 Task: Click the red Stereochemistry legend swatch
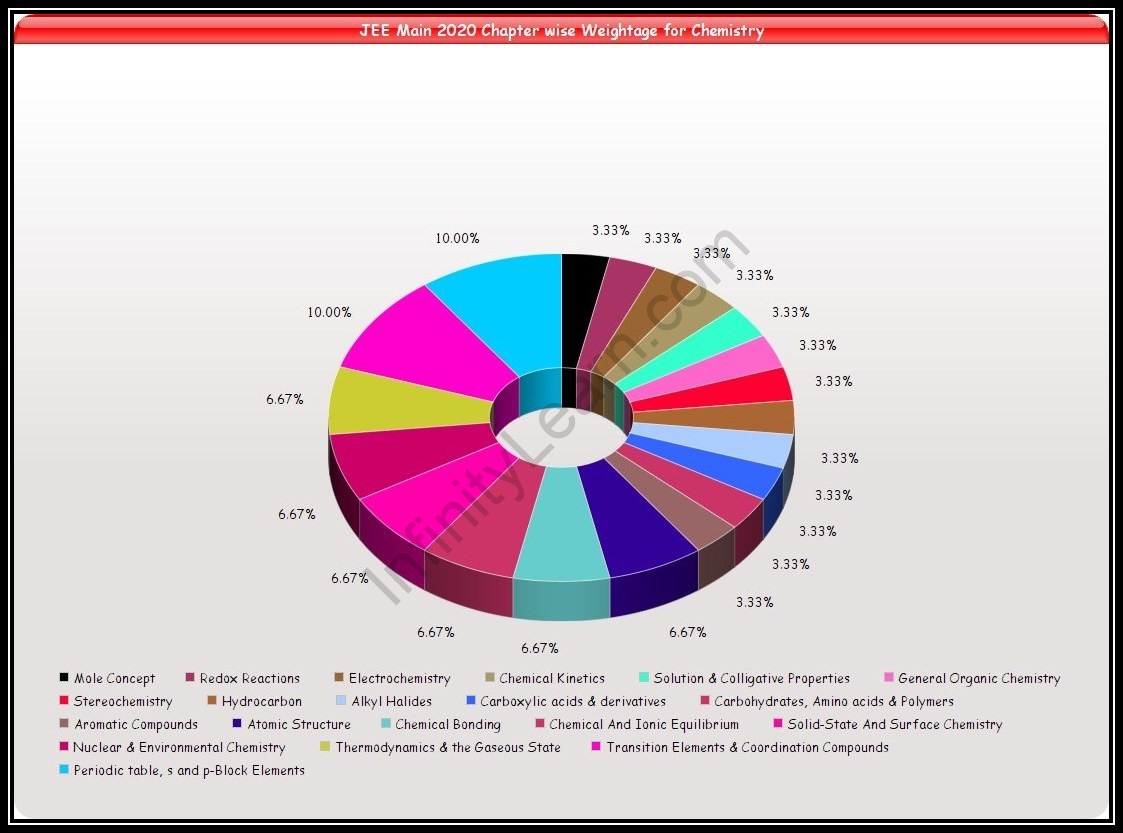click(x=64, y=701)
